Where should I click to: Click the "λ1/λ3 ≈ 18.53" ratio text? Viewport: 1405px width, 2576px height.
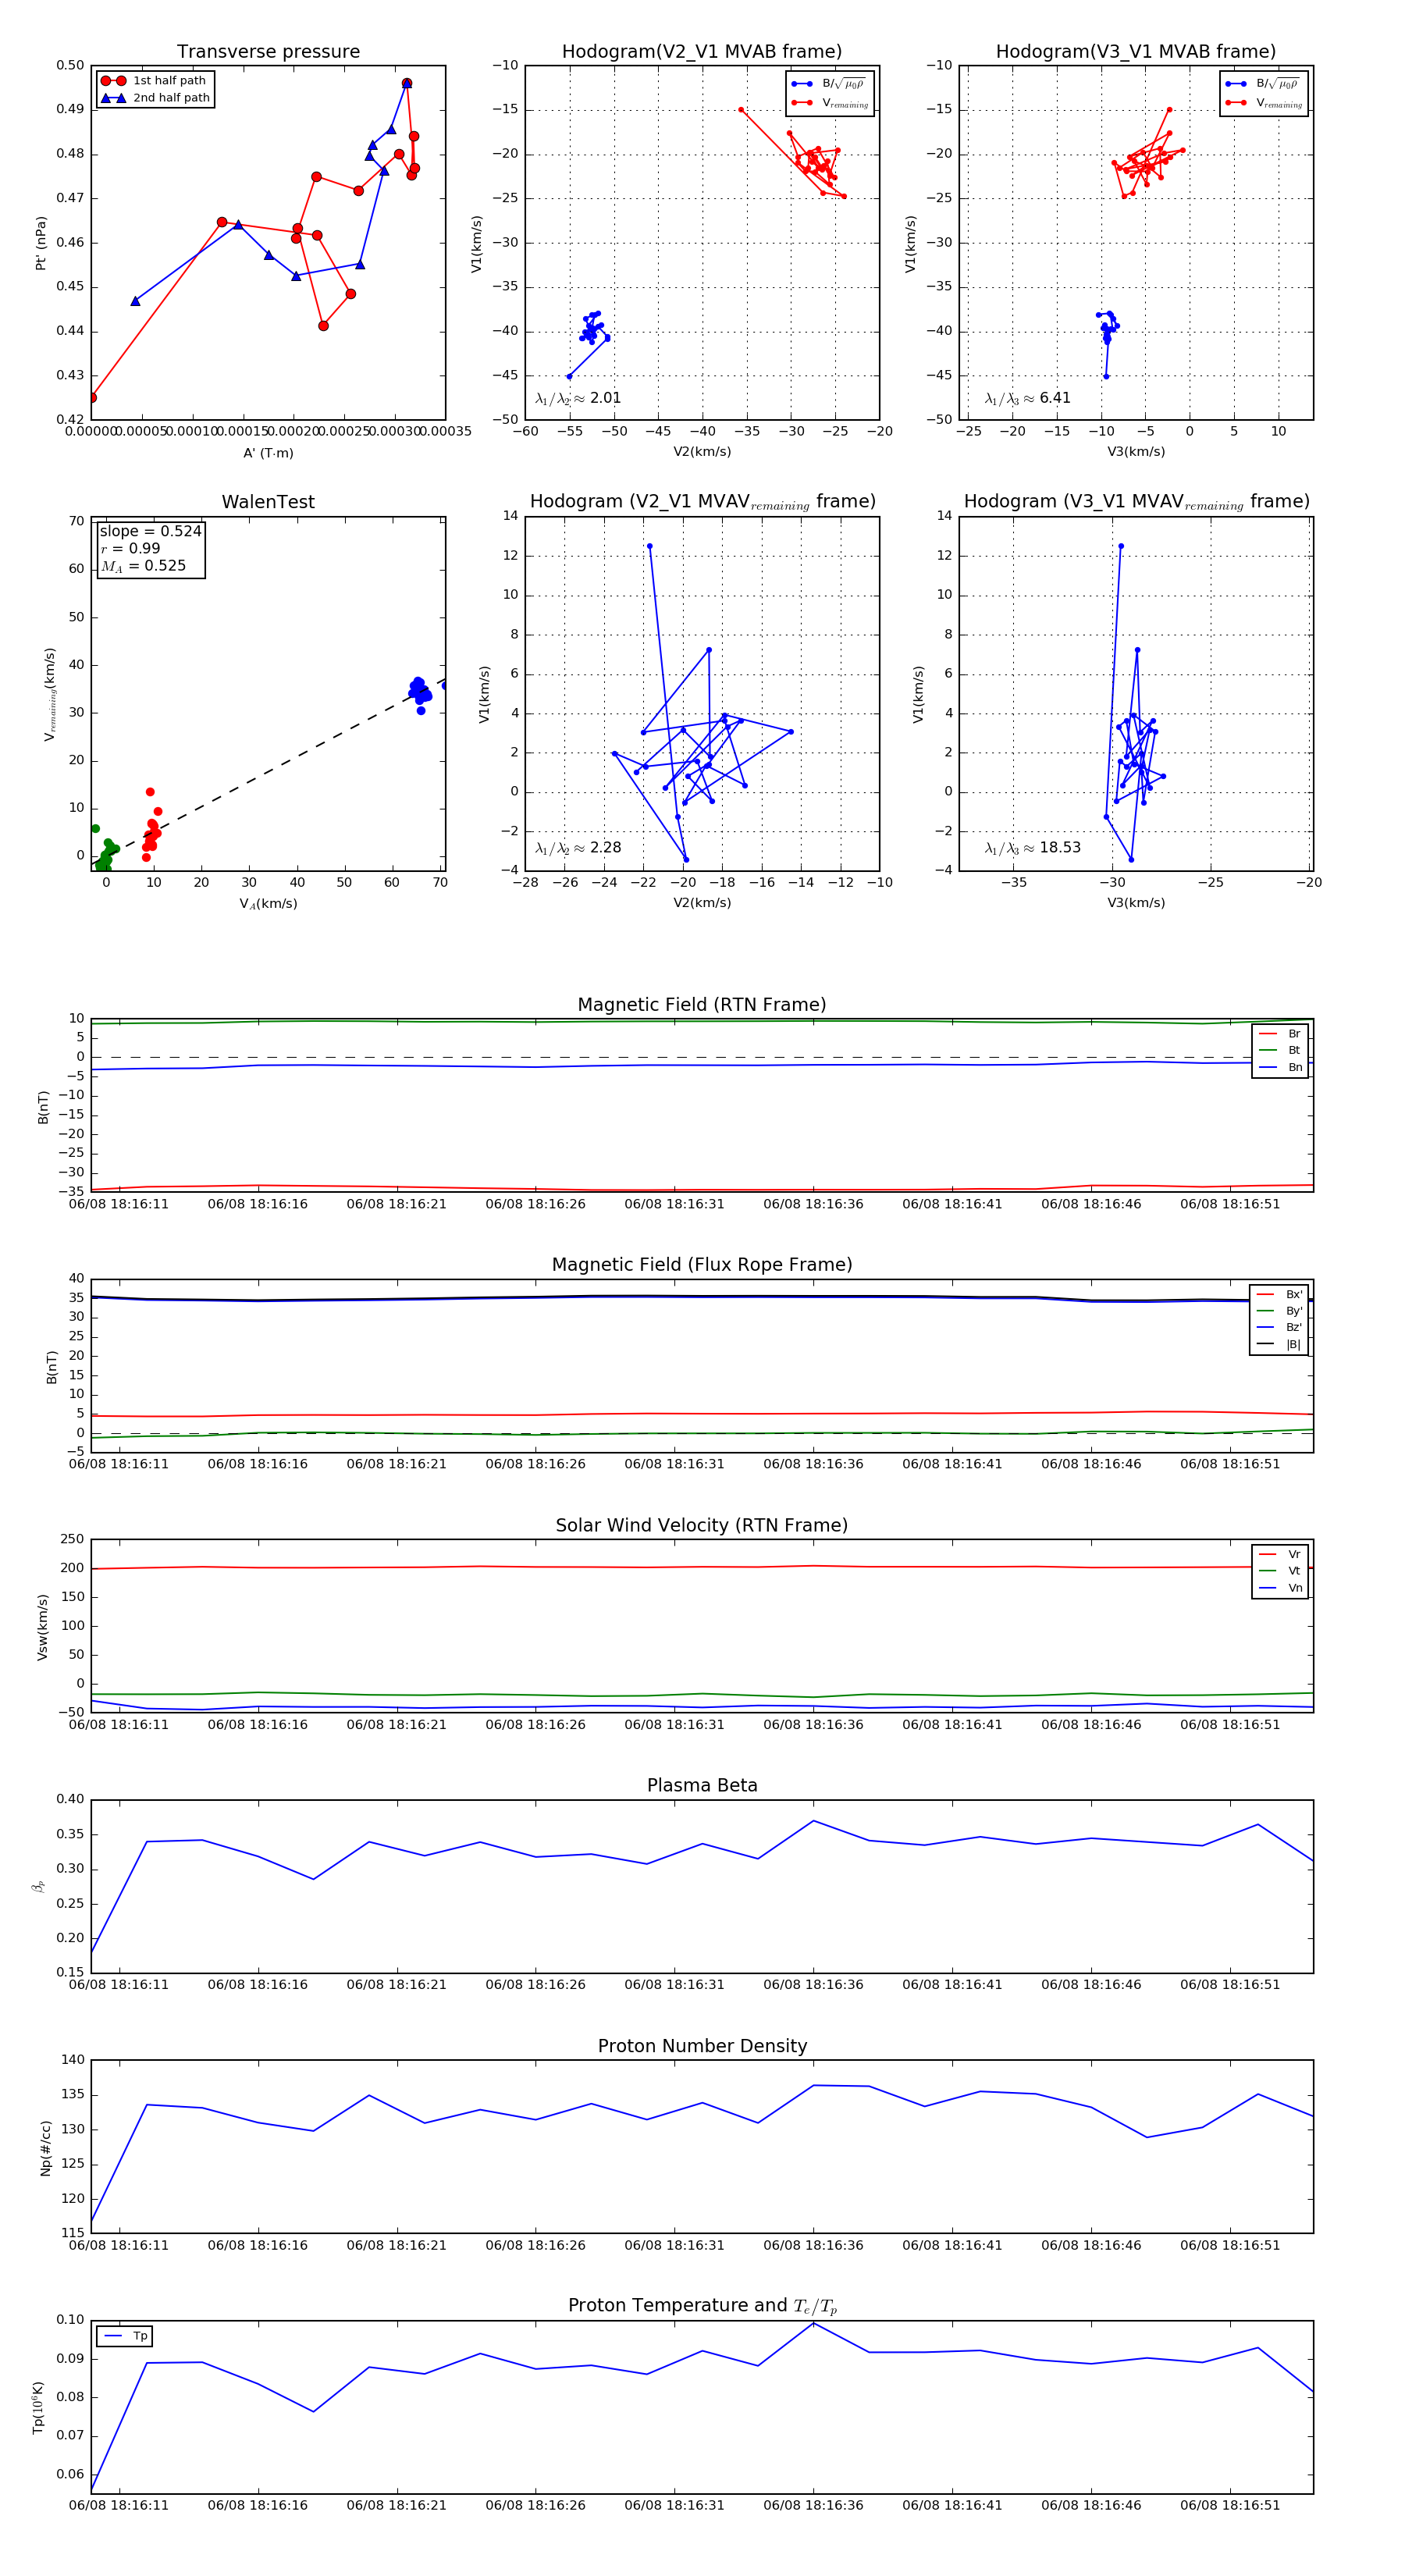pos(1032,848)
